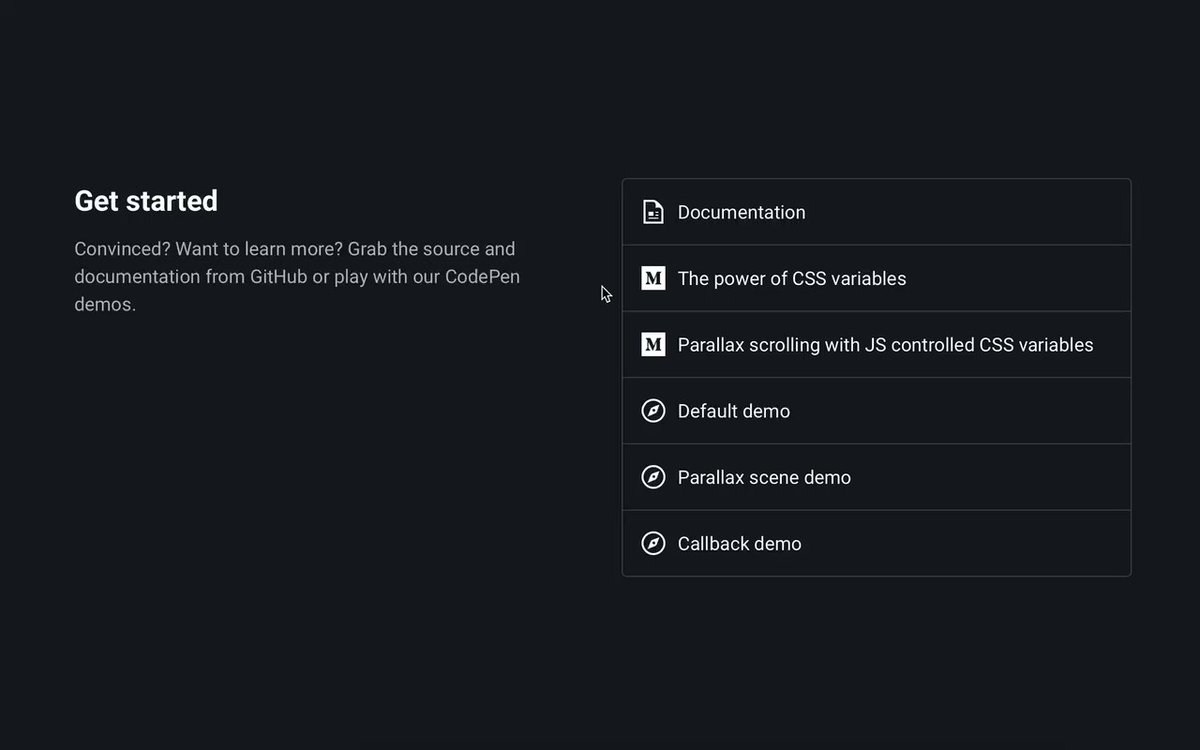The image size is (1200, 750).
Task: Click the word "CodePen" in the description
Action: [483, 276]
